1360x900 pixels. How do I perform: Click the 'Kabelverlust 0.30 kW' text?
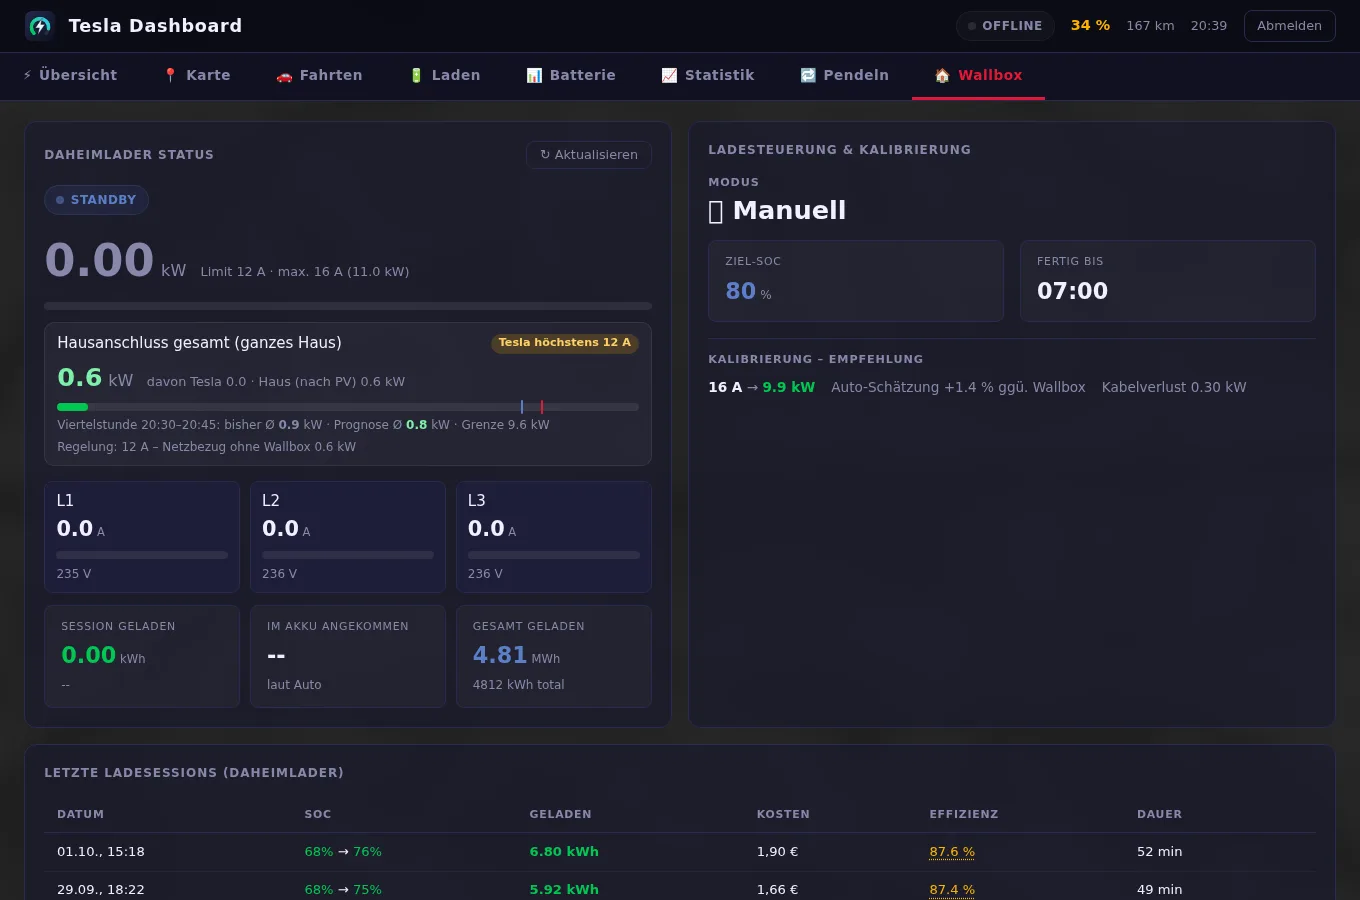pos(1174,387)
